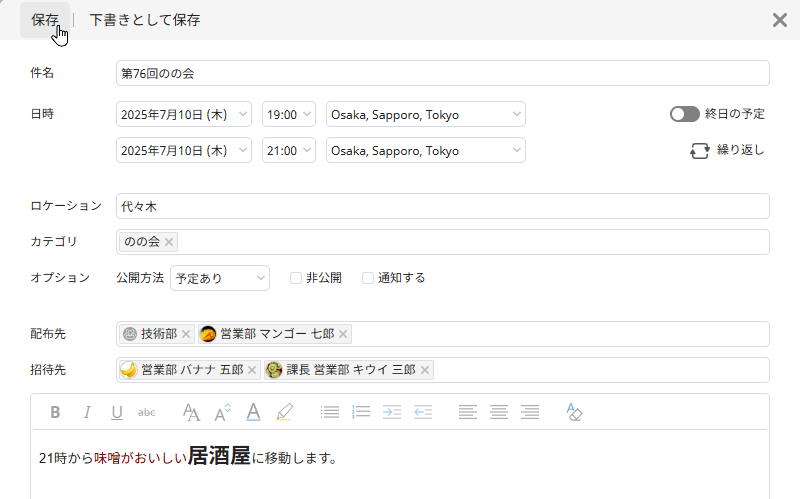Open start date 2025年7月10日 dropdown
This screenshot has width=800, height=499.
pyautogui.click(x=184, y=114)
